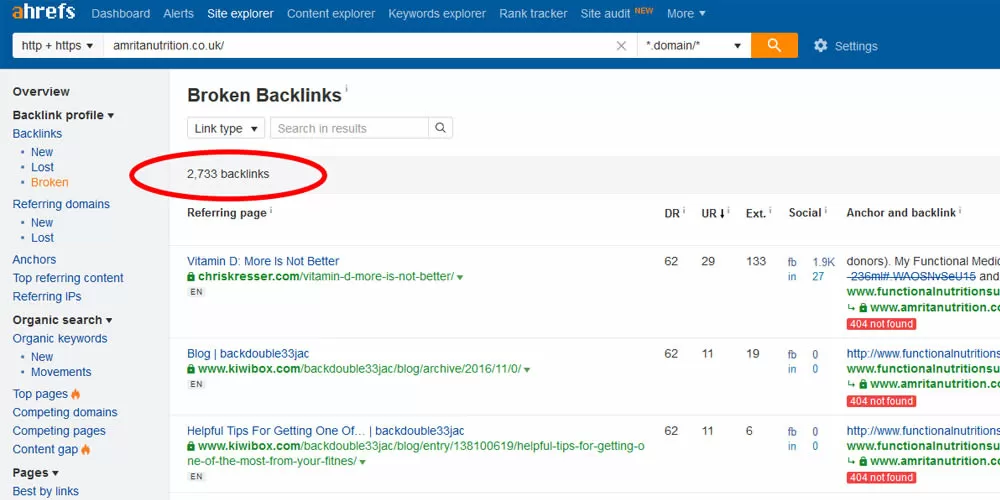
Task: Open Vitamin D: More Is Not Better link
Action: tap(263, 261)
